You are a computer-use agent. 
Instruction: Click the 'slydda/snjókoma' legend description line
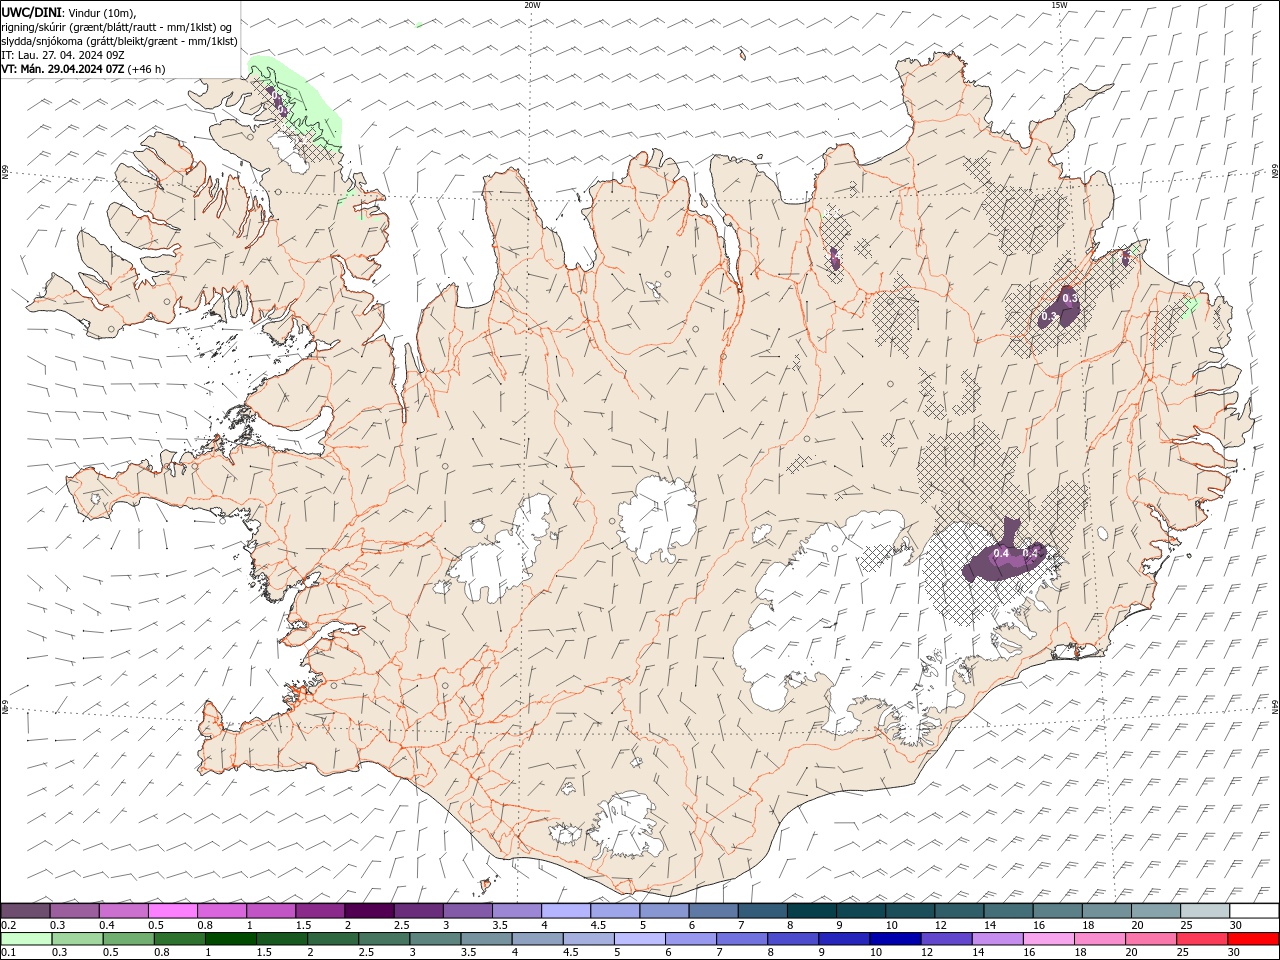point(120,41)
